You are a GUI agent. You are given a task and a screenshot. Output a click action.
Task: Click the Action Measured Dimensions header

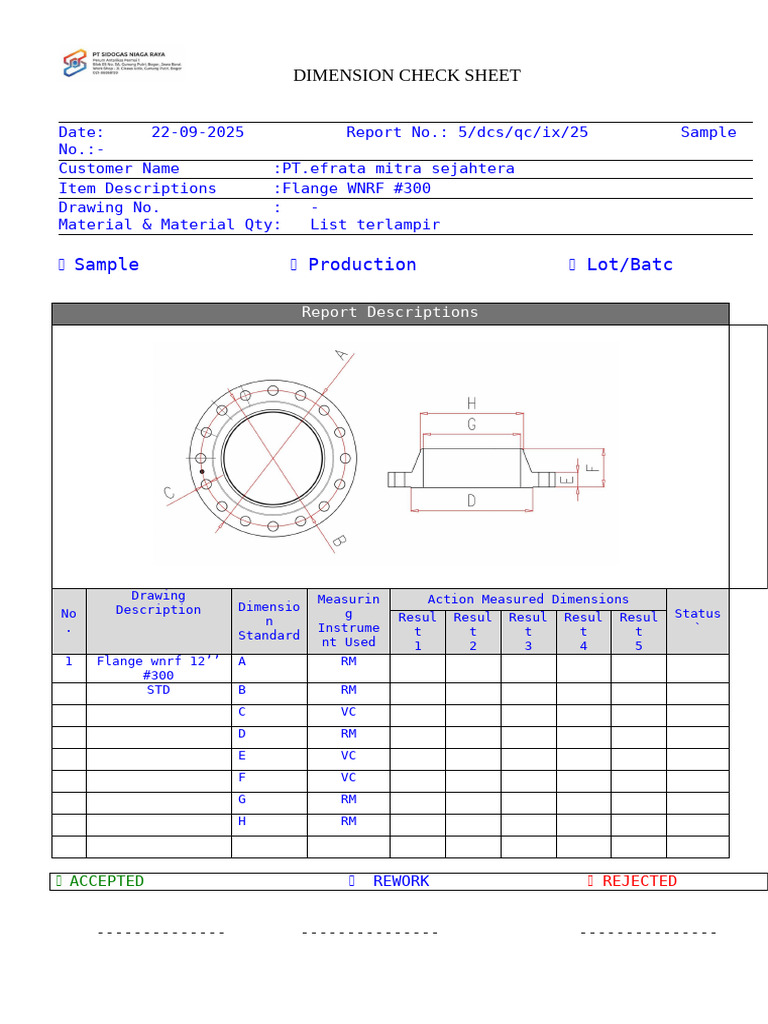point(528,600)
